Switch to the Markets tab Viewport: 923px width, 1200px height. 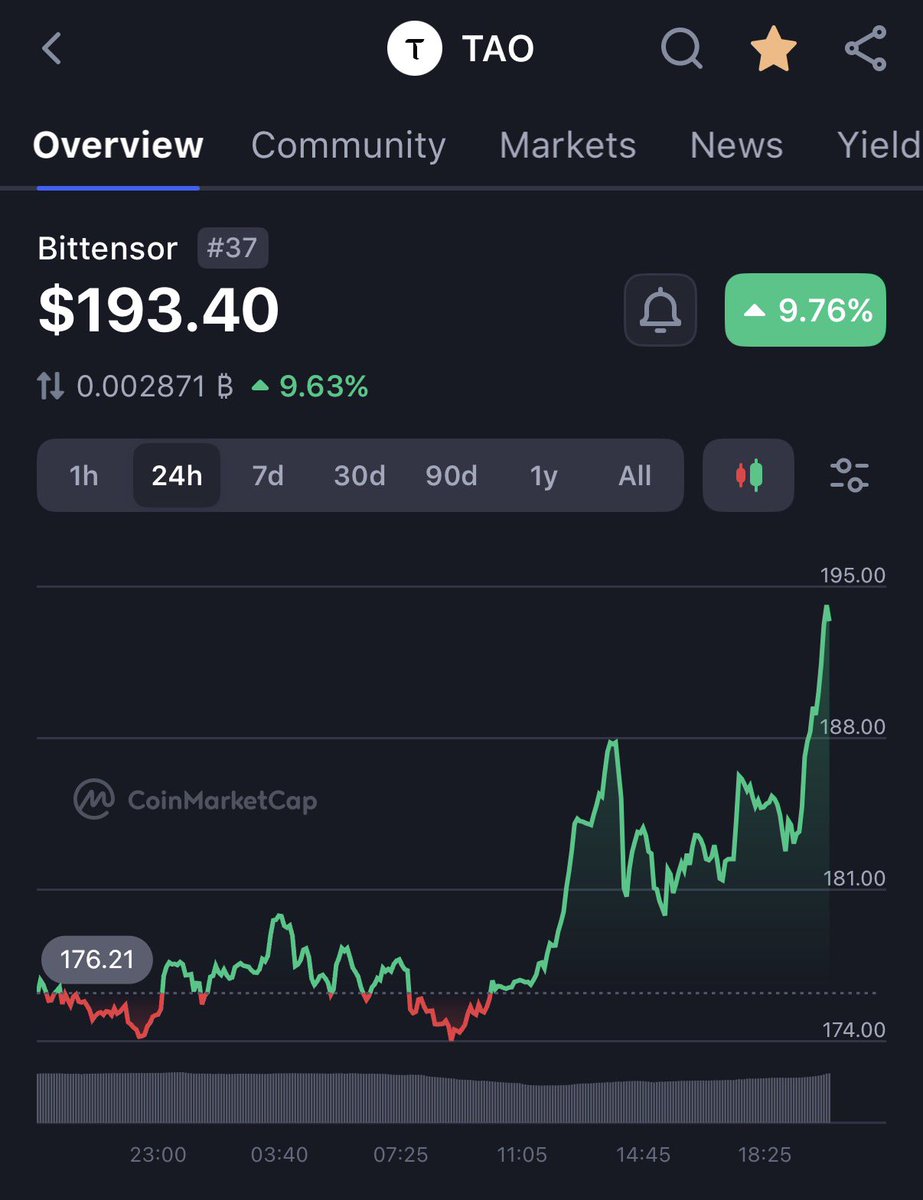point(567,146)
